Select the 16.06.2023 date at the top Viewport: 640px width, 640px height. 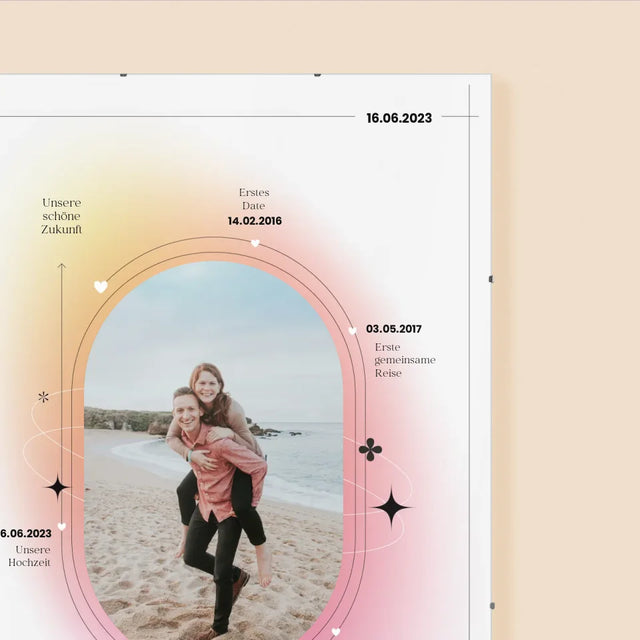point(399,118)
